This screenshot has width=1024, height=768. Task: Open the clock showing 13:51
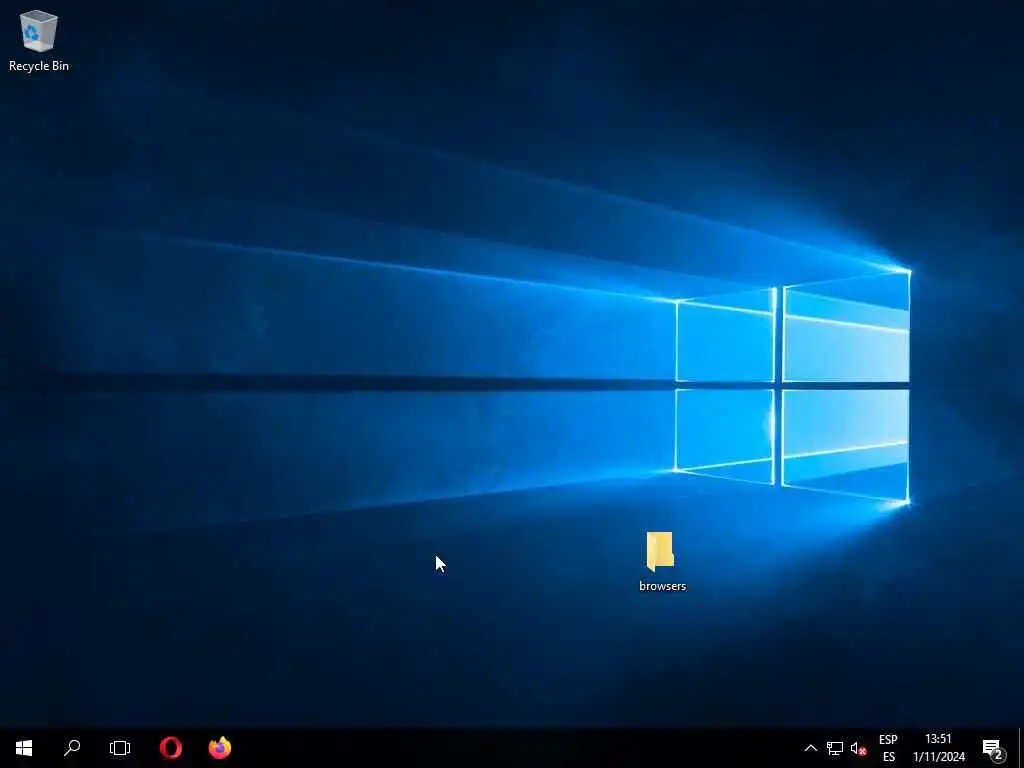(x=939, y=748)
